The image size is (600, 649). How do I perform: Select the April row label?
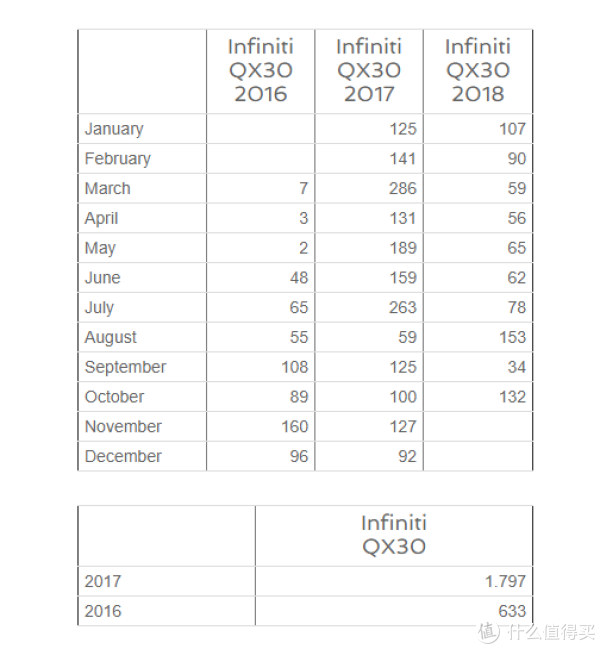tap(101, 219)
